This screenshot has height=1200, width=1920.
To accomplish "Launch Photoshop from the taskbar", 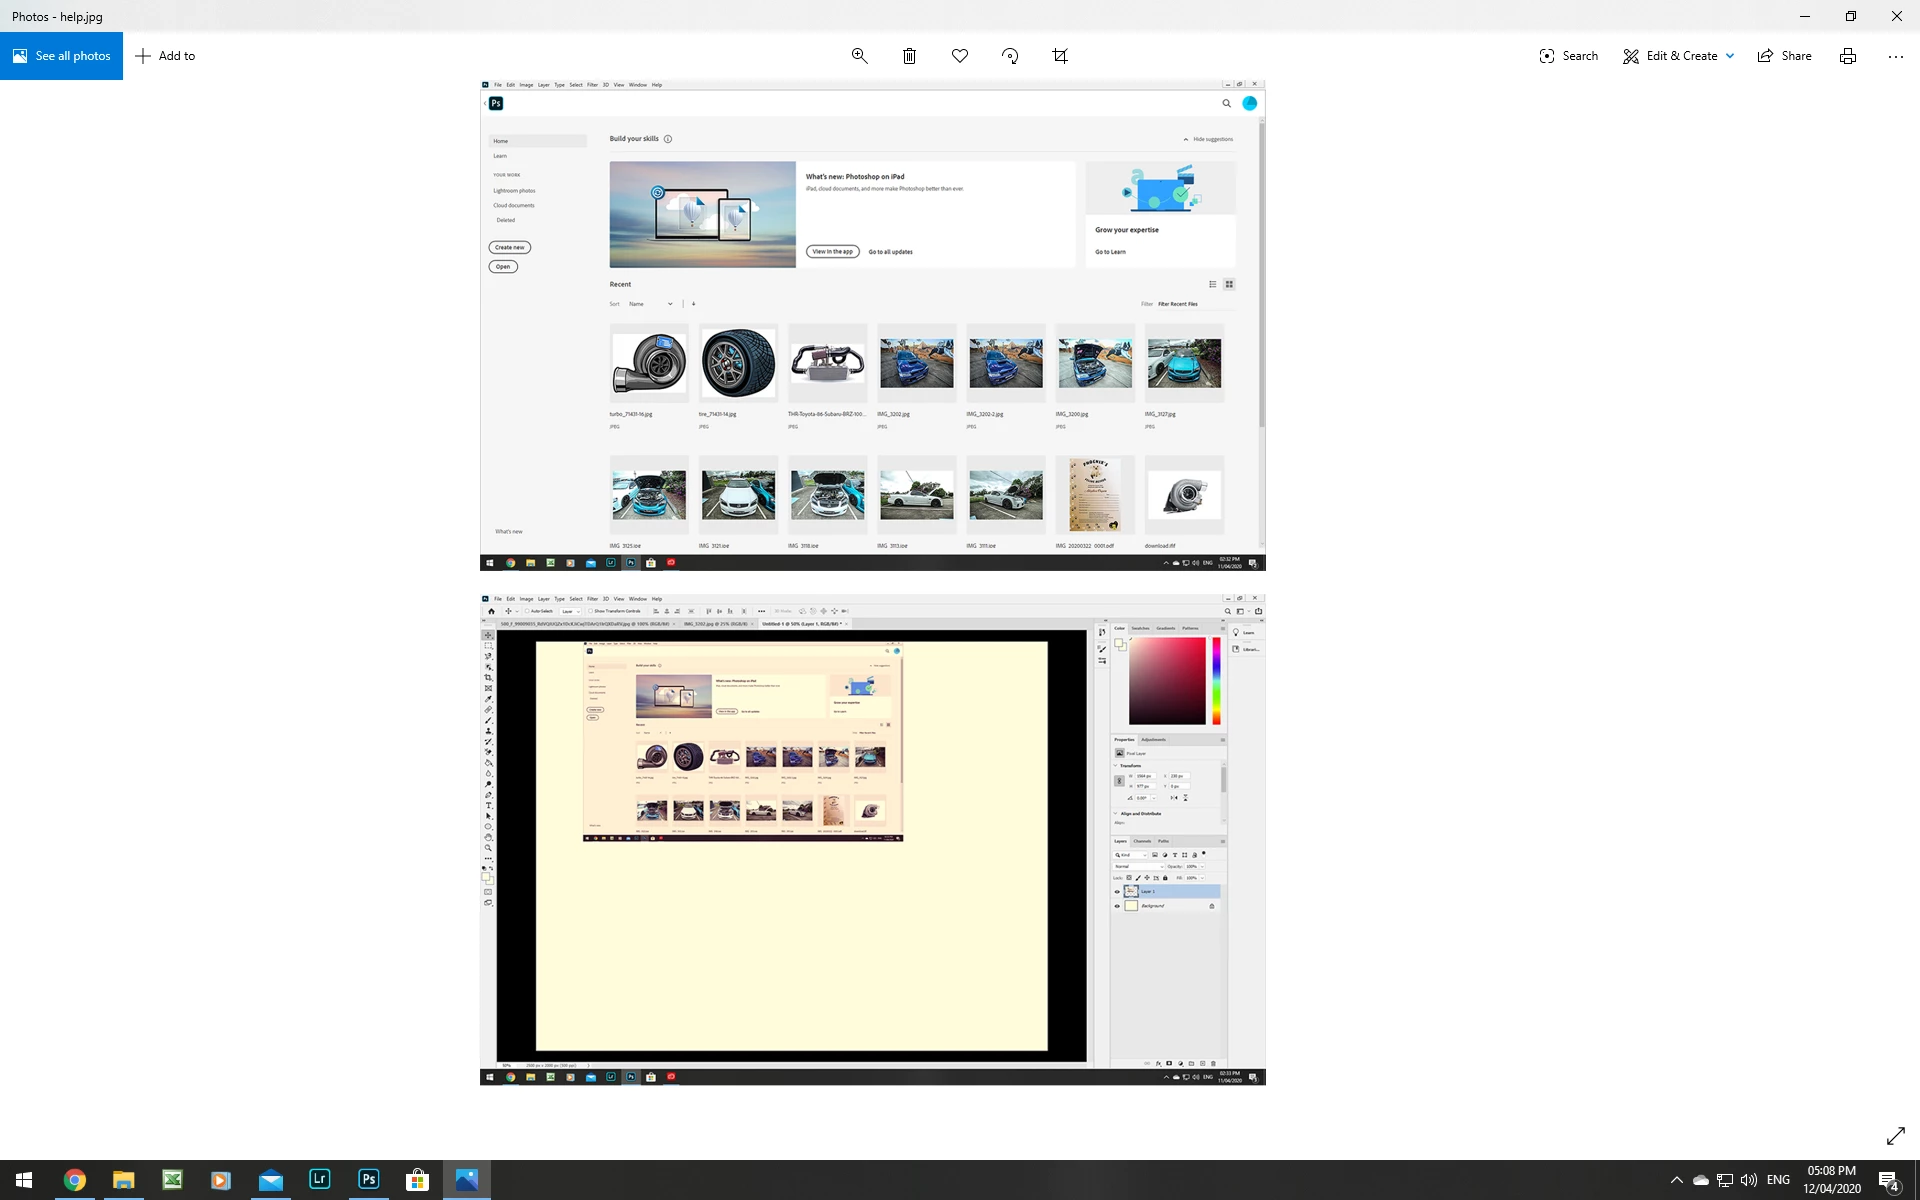I will tap(368, 1180).
